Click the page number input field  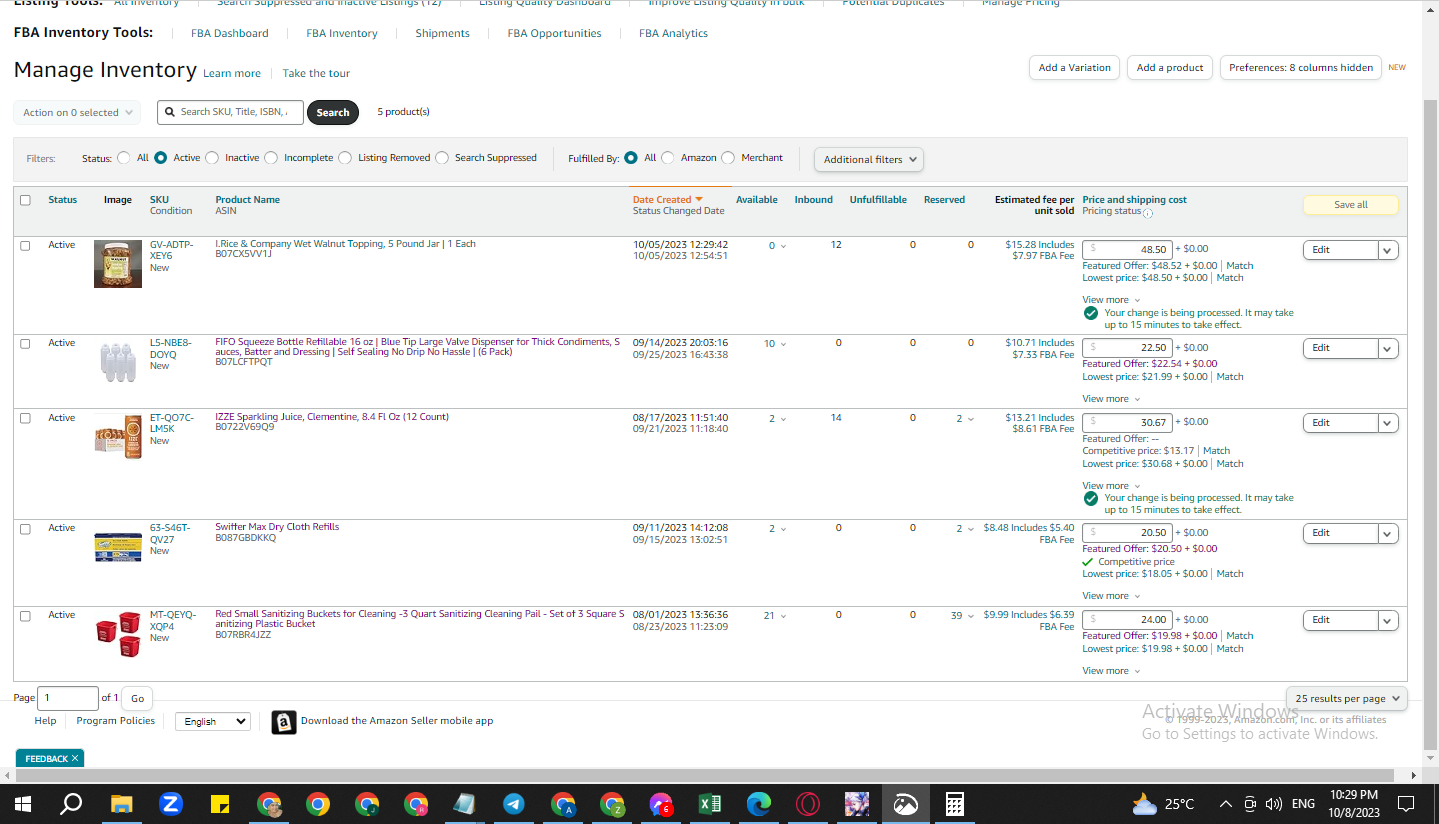68,698
